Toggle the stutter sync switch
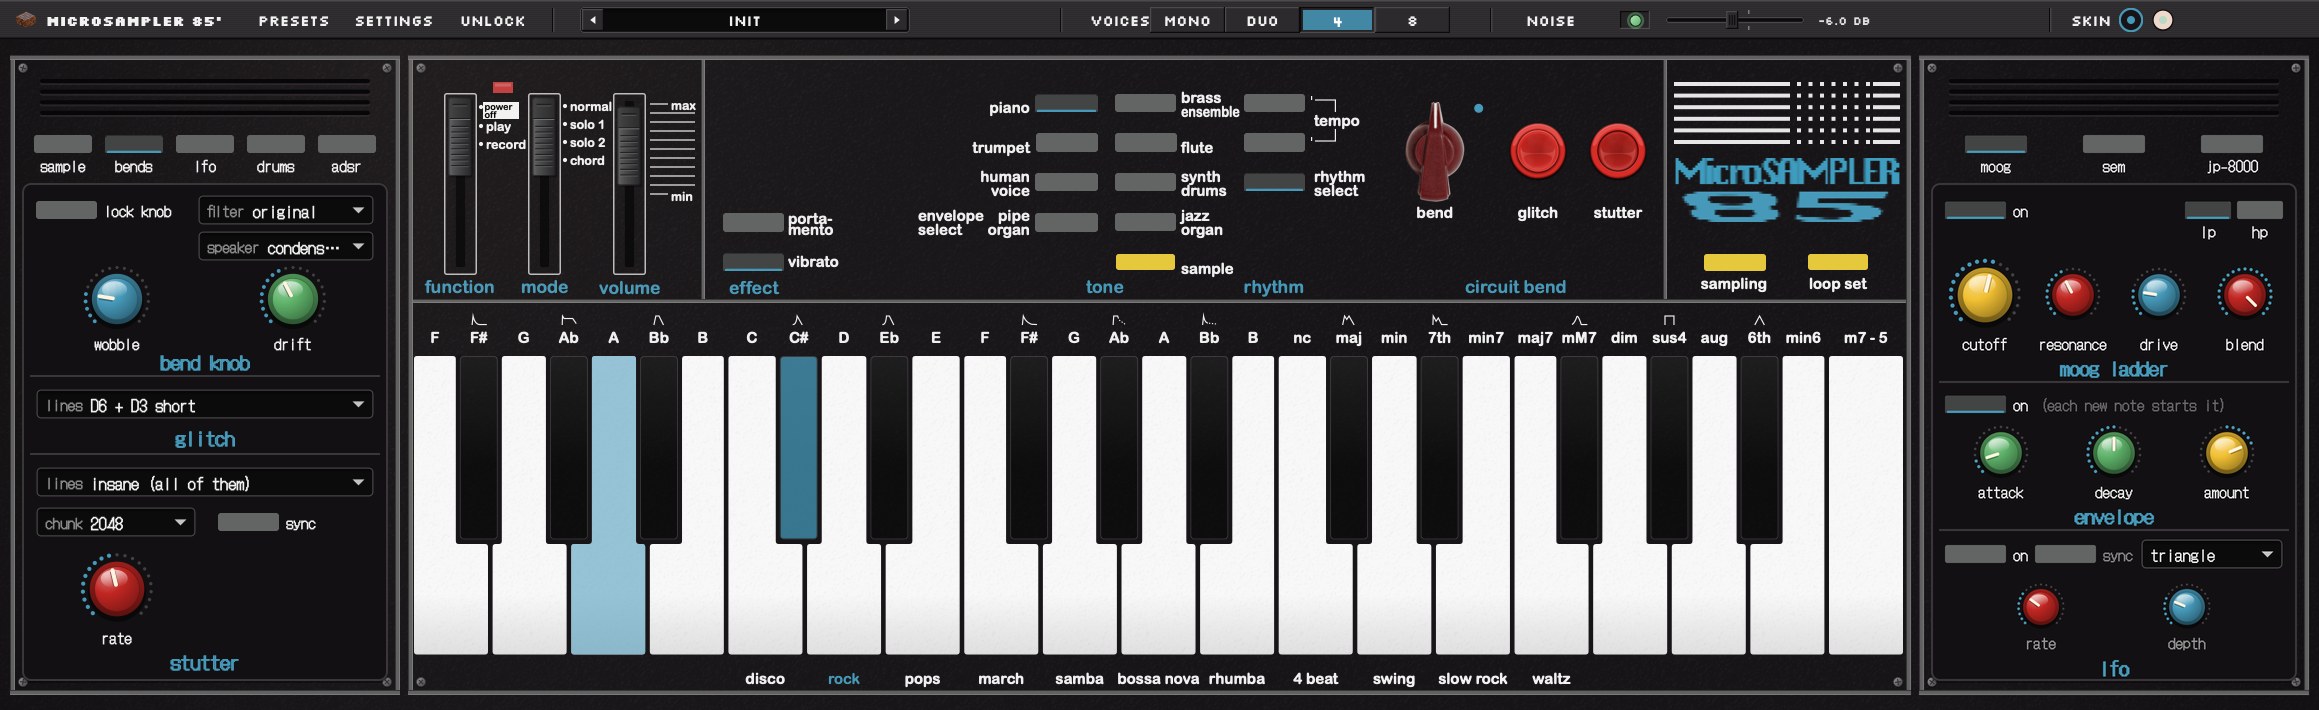This screenshot has width=2319, height=710. coord(248,522)
